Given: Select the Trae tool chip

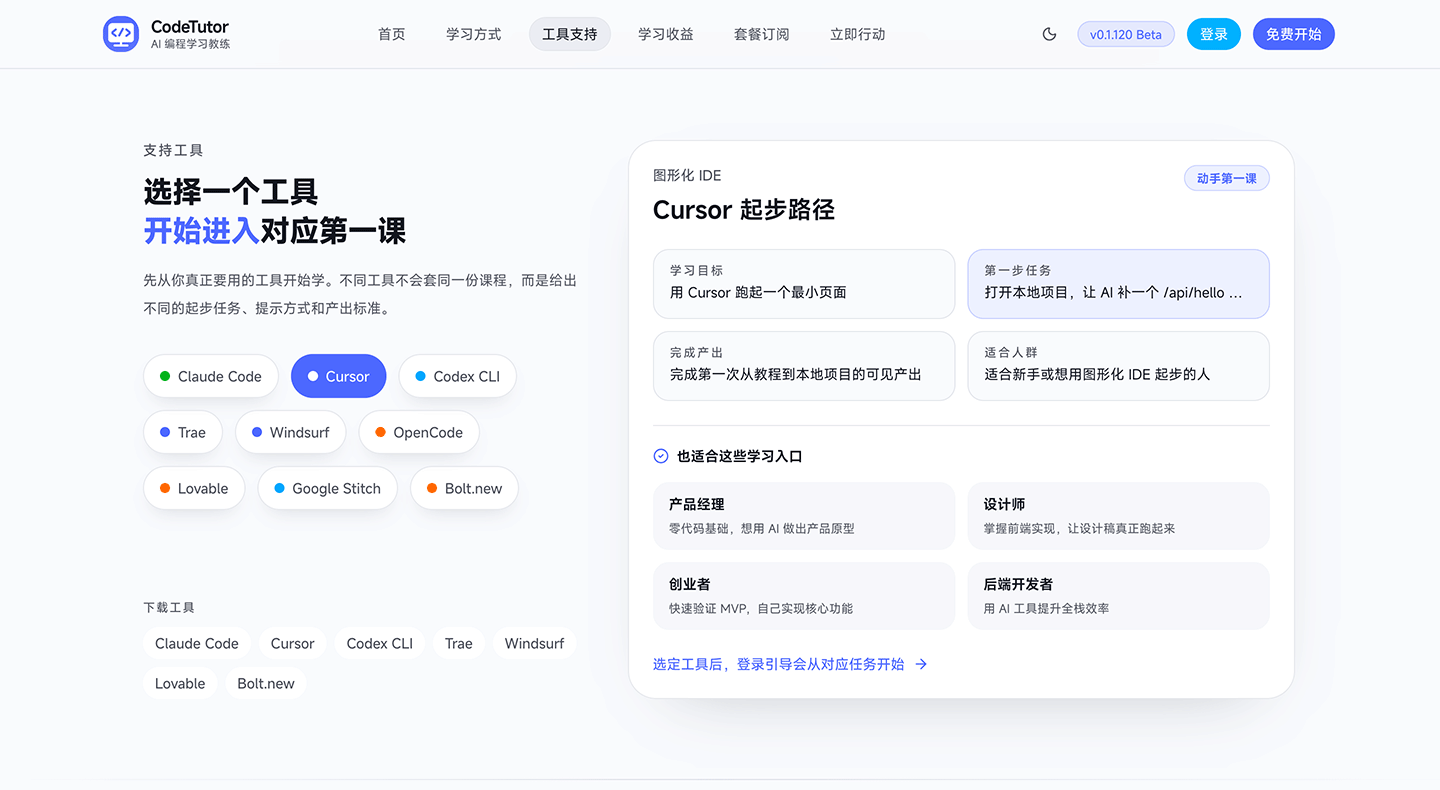Looking at the screenshot, I should pyautogui.click(x=183, y=432).
